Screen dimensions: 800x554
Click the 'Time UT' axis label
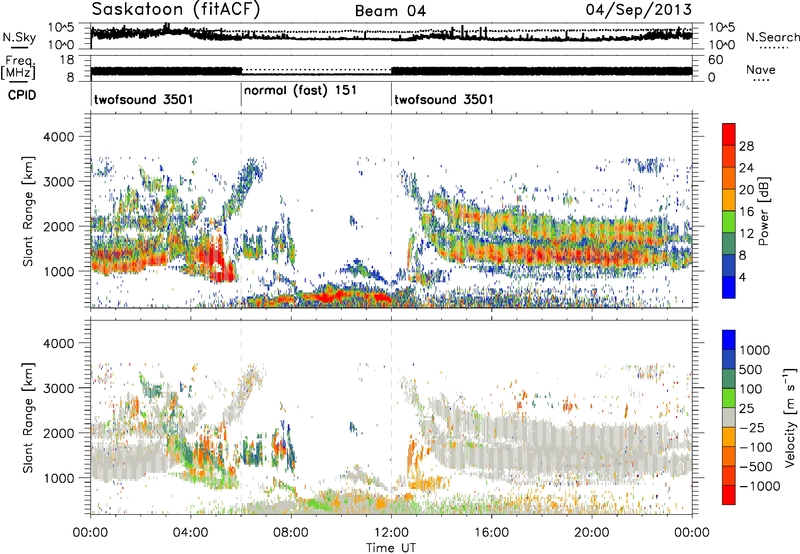pyautogui.click(x=391, y=548)
